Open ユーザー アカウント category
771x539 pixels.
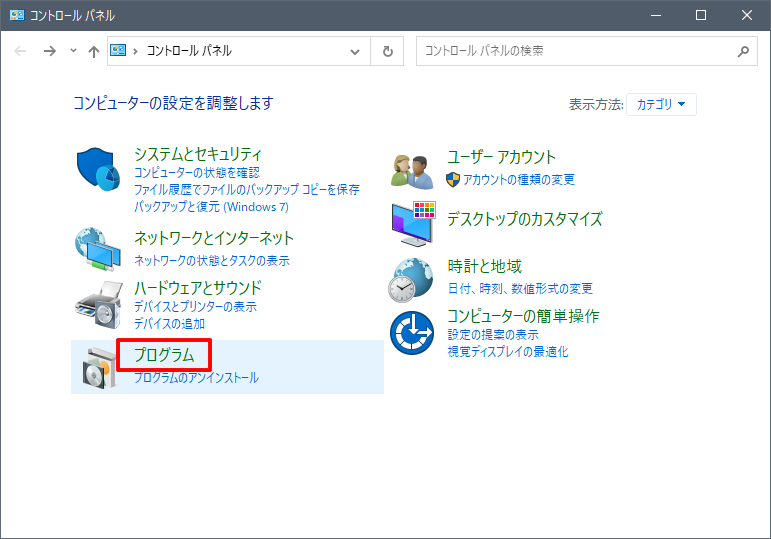(502, 157)
